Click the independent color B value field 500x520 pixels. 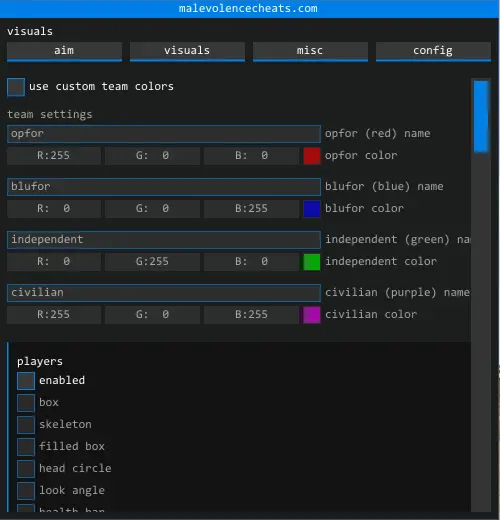[251, 262]
